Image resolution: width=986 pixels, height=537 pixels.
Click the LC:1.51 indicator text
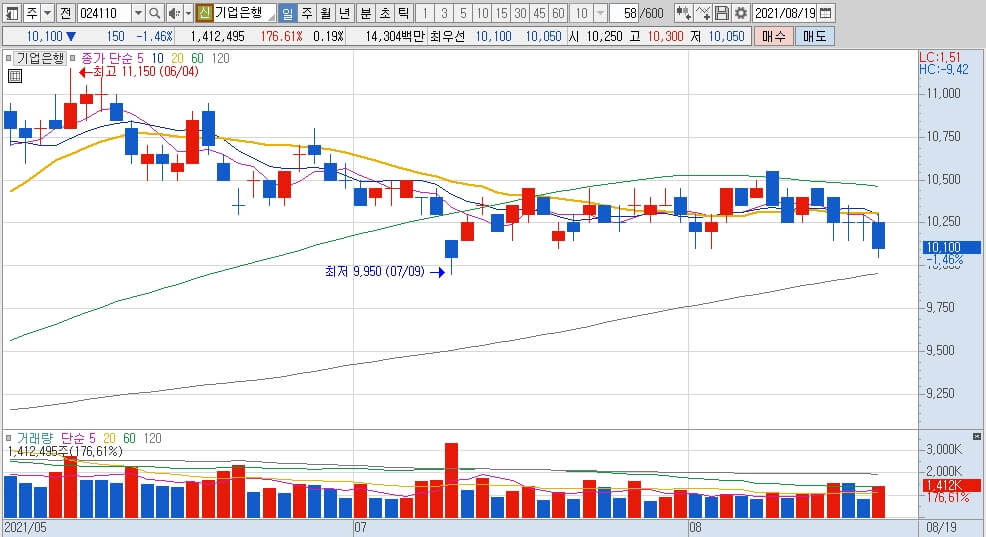(x=939, y=57)
